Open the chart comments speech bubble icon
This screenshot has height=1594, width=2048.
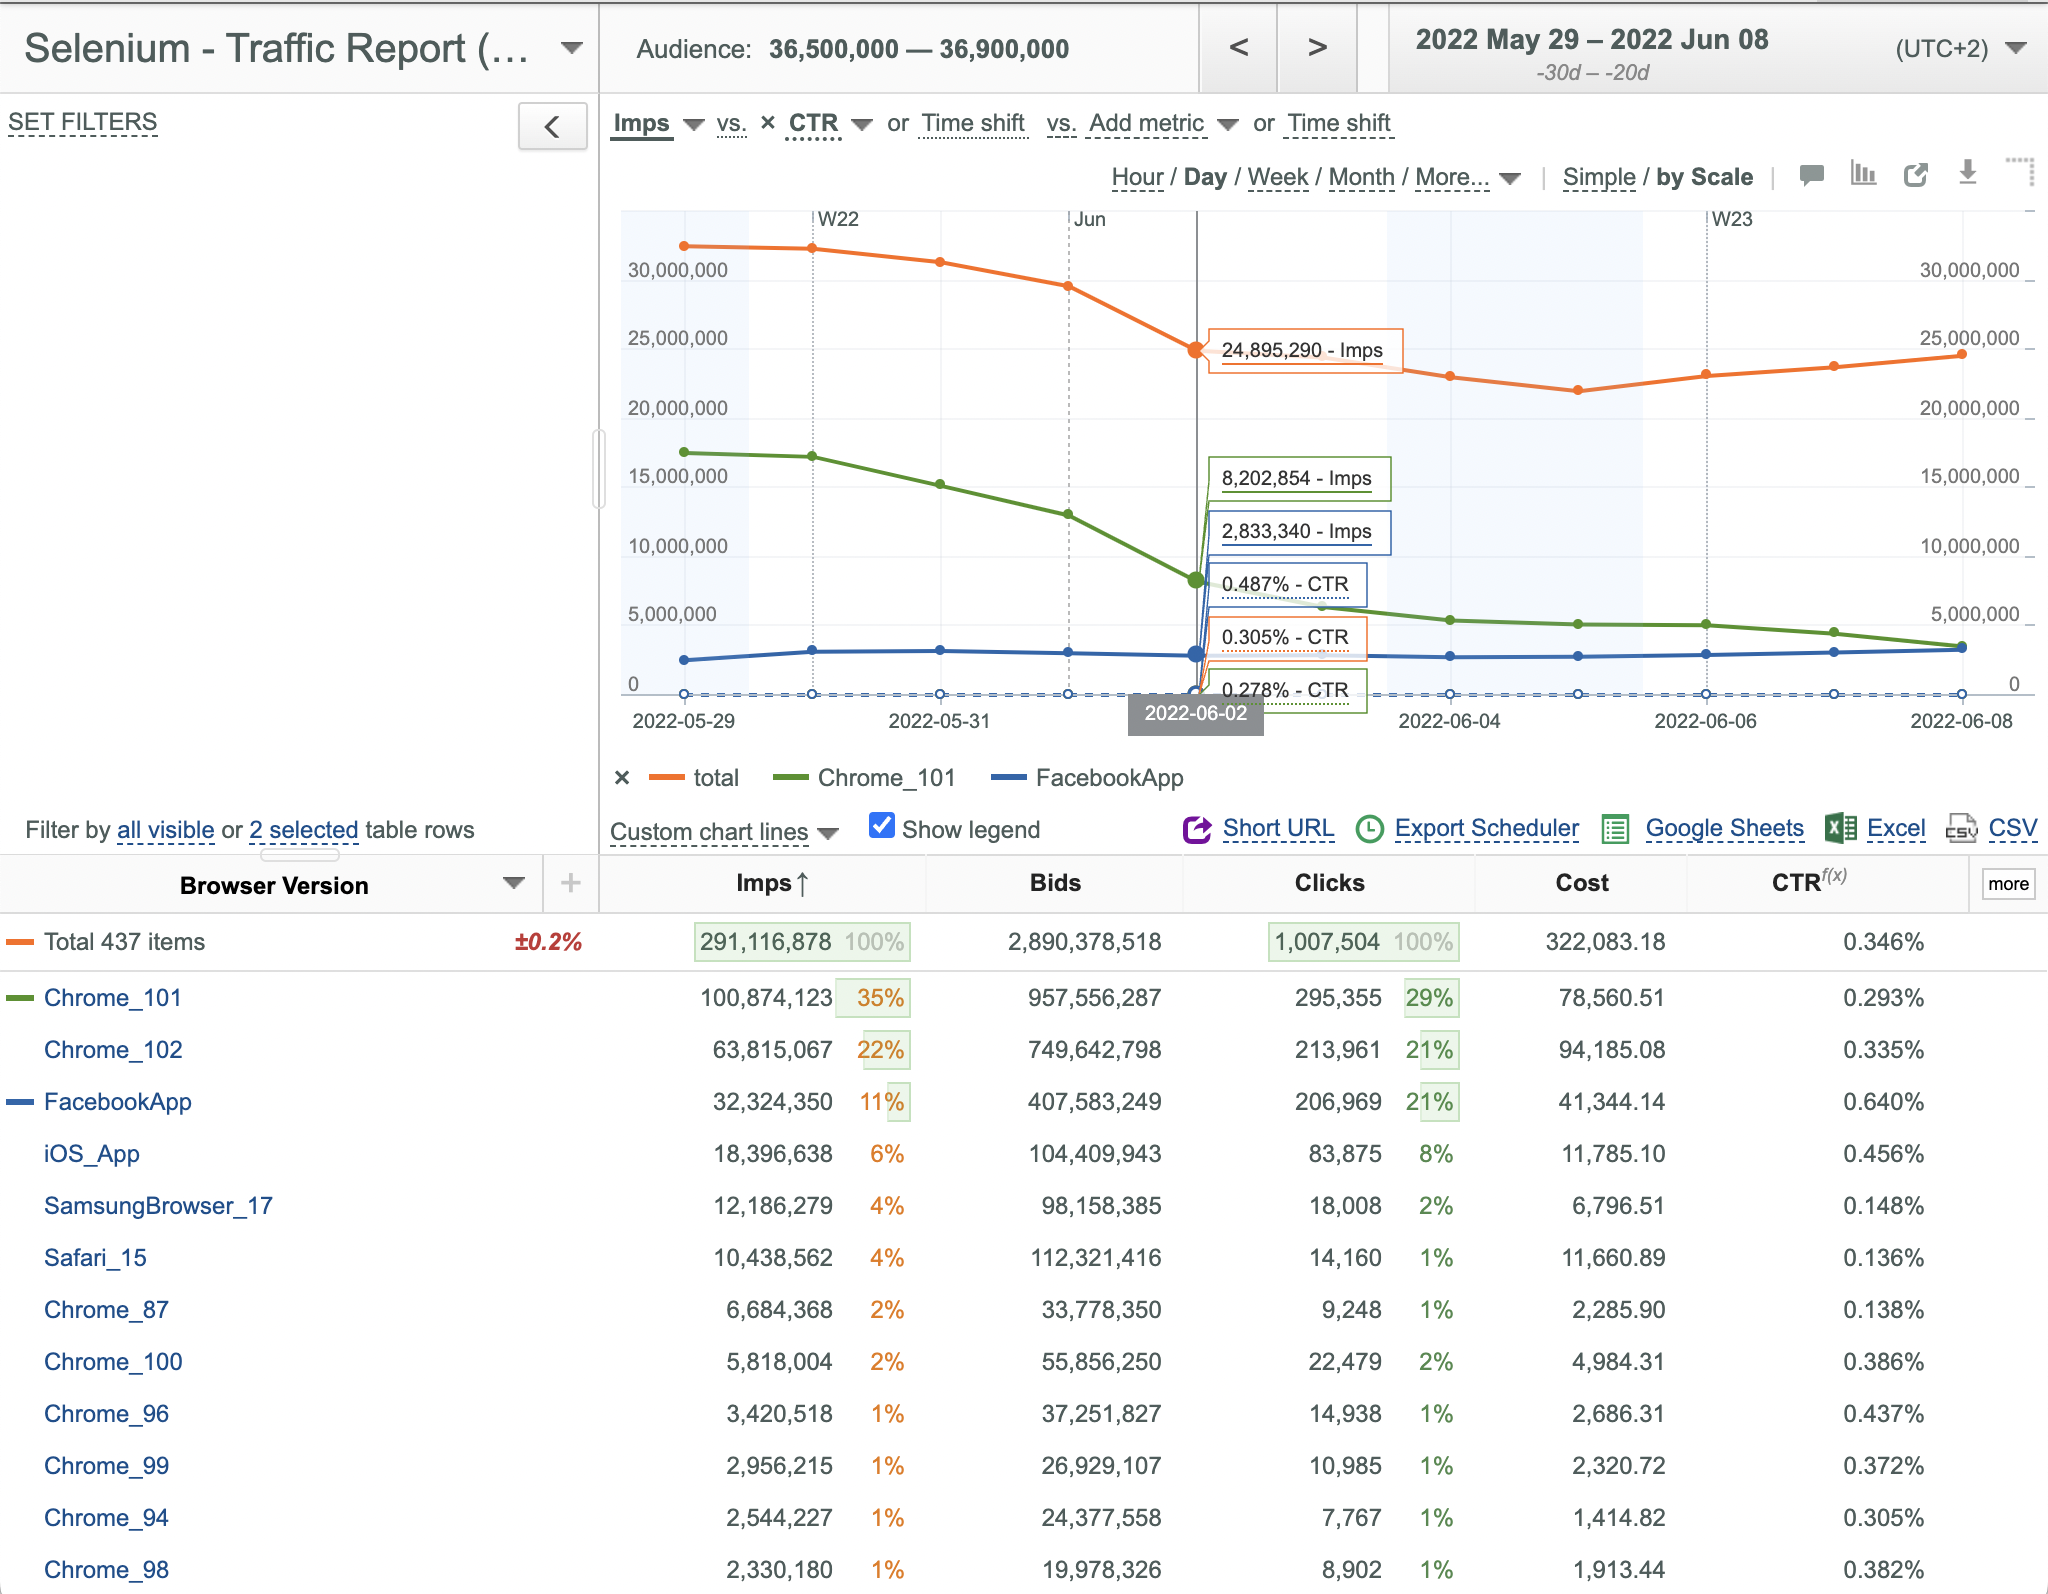[x=1811, y=175]
